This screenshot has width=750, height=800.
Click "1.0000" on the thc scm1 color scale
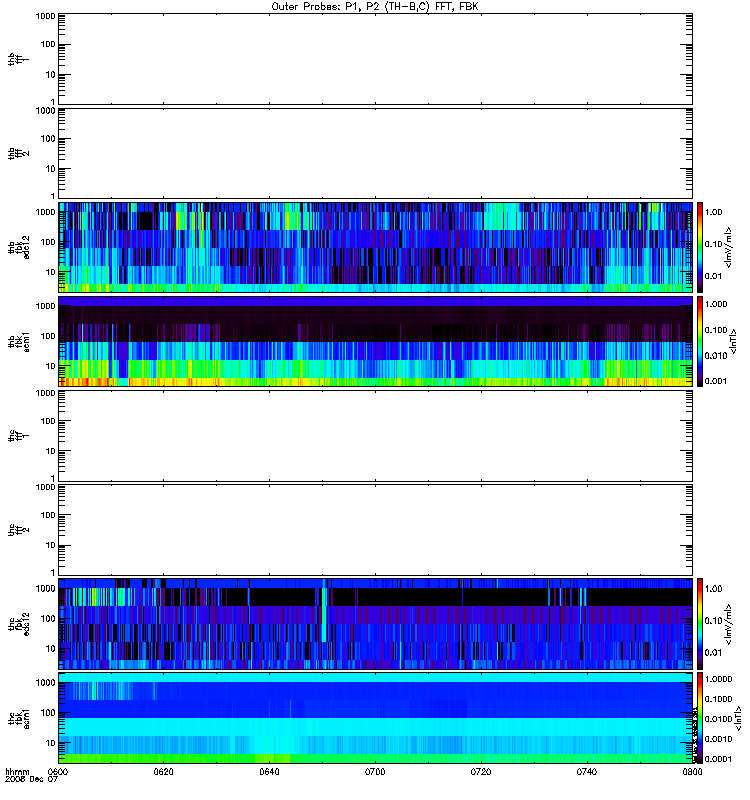pyautogui.click(x=718, y=679)
